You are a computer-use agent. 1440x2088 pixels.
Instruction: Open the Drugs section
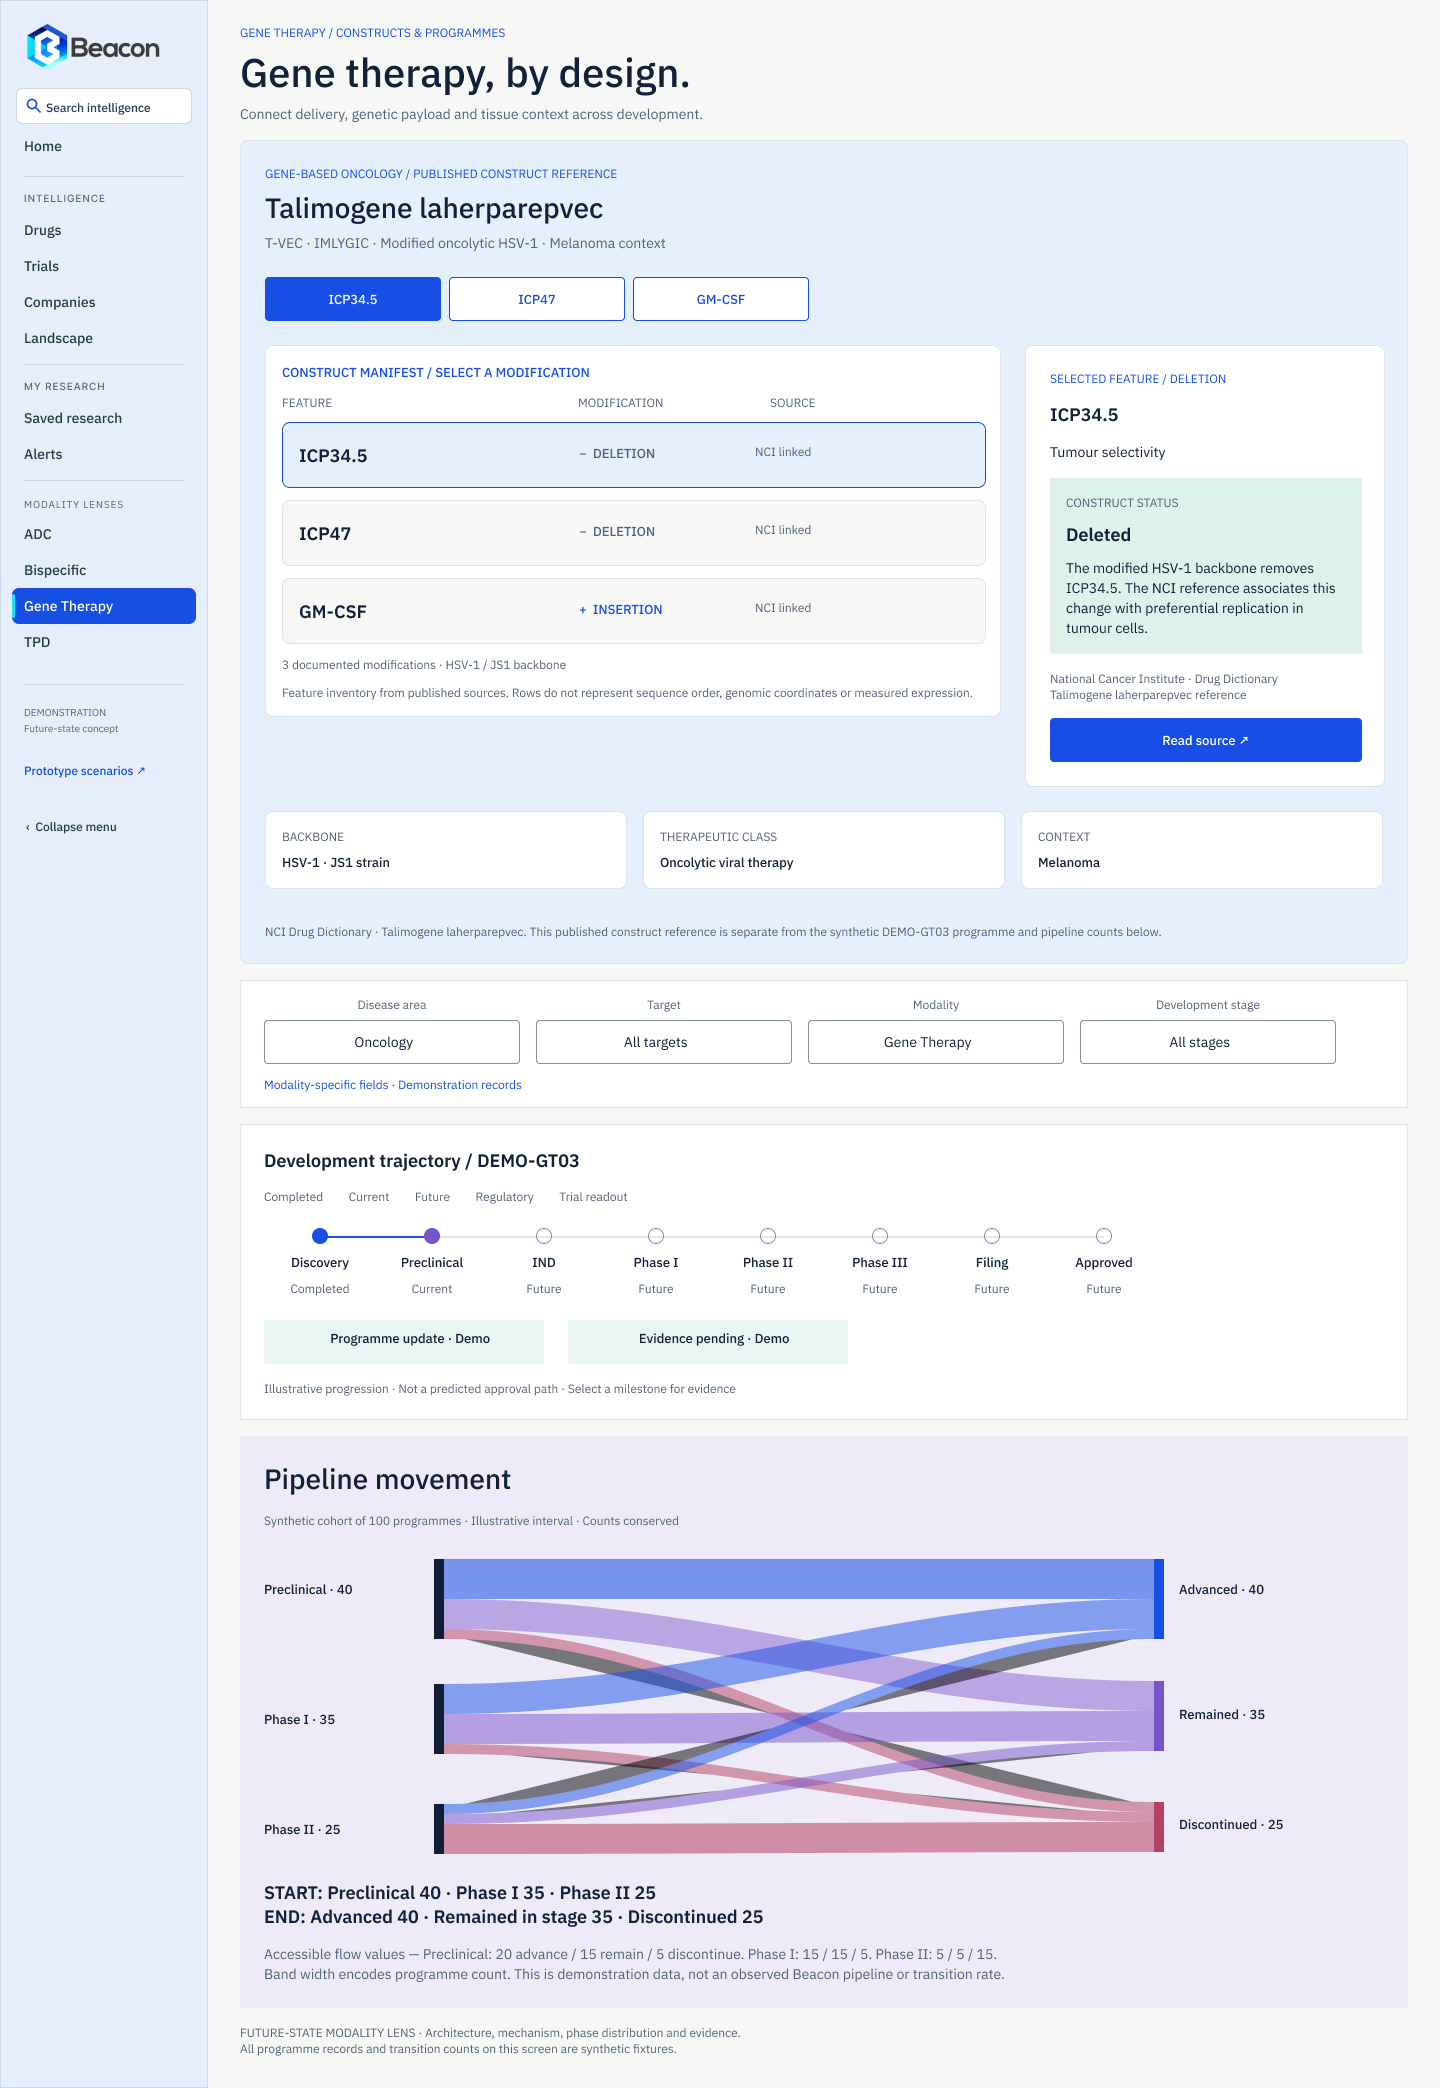(x=43, y=230)
